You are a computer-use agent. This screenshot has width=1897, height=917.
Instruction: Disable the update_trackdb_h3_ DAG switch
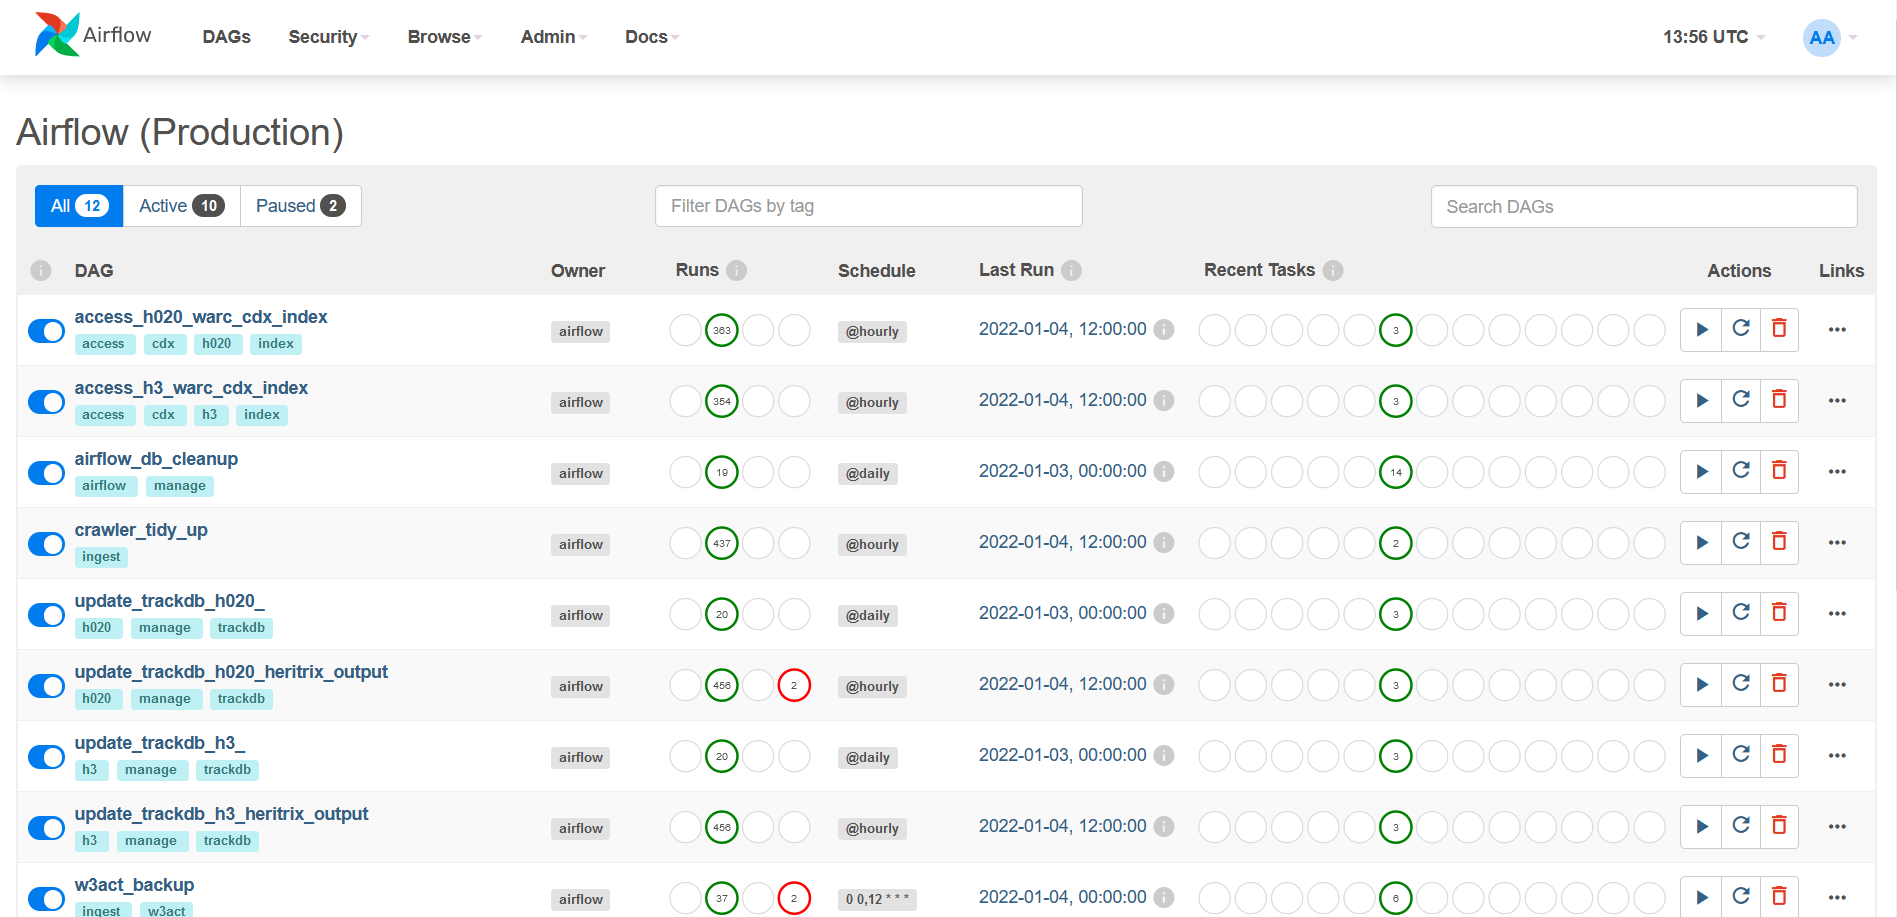pyautogui.click(x=46, y=757)
